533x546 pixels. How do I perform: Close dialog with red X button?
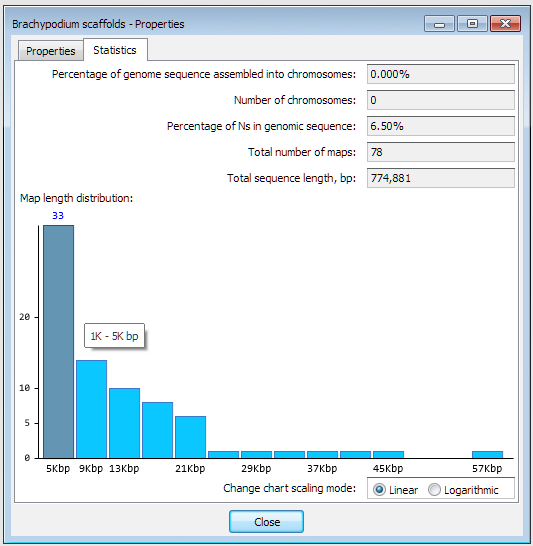click(505, 24)
